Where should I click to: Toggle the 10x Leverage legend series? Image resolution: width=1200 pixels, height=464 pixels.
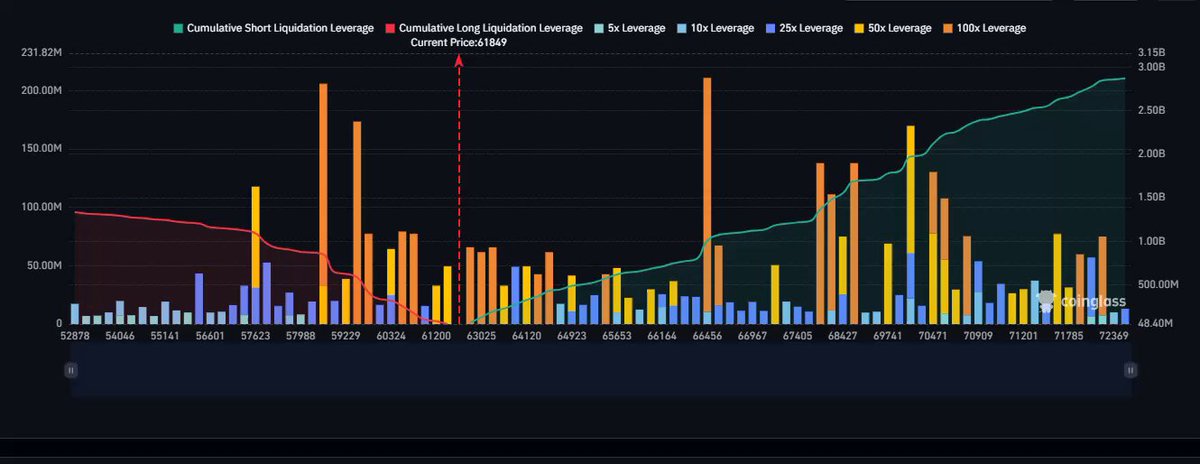tap(715, 28)
